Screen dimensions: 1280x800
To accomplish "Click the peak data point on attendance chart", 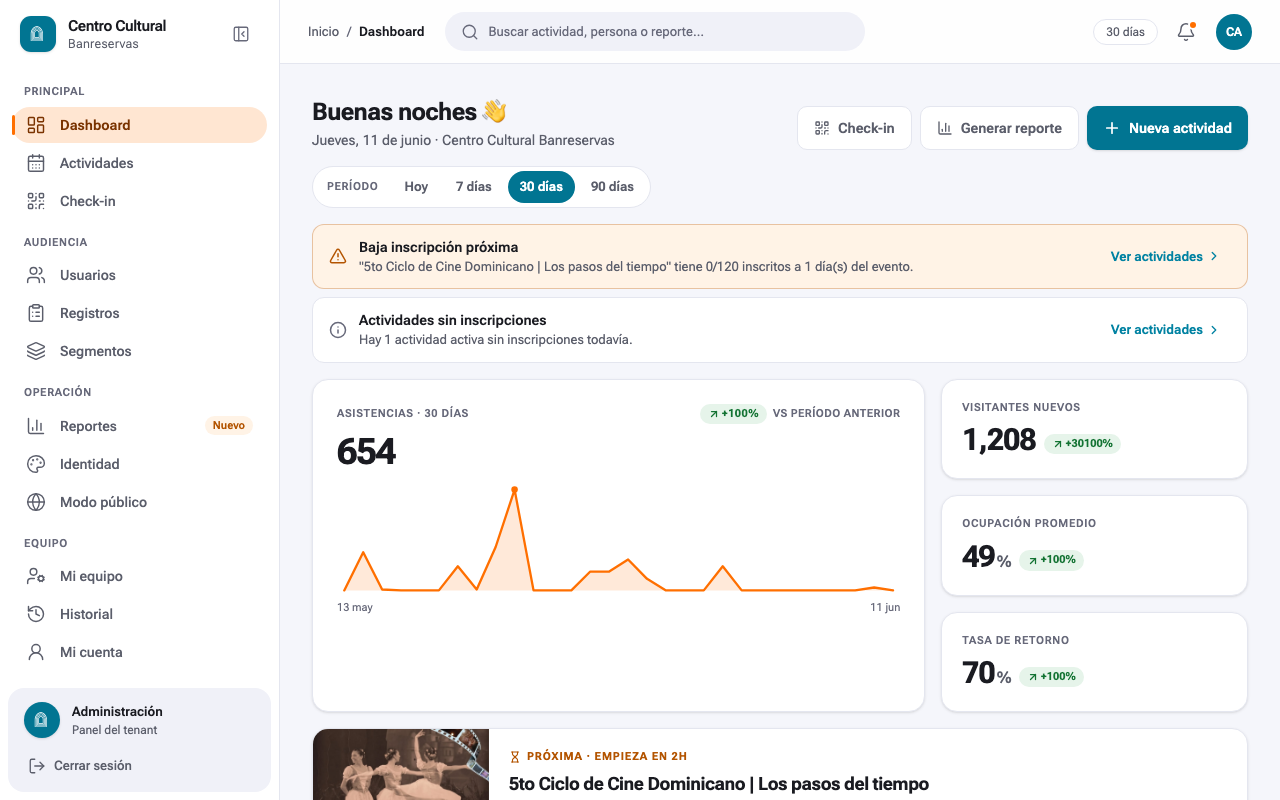I will [514, 489].
